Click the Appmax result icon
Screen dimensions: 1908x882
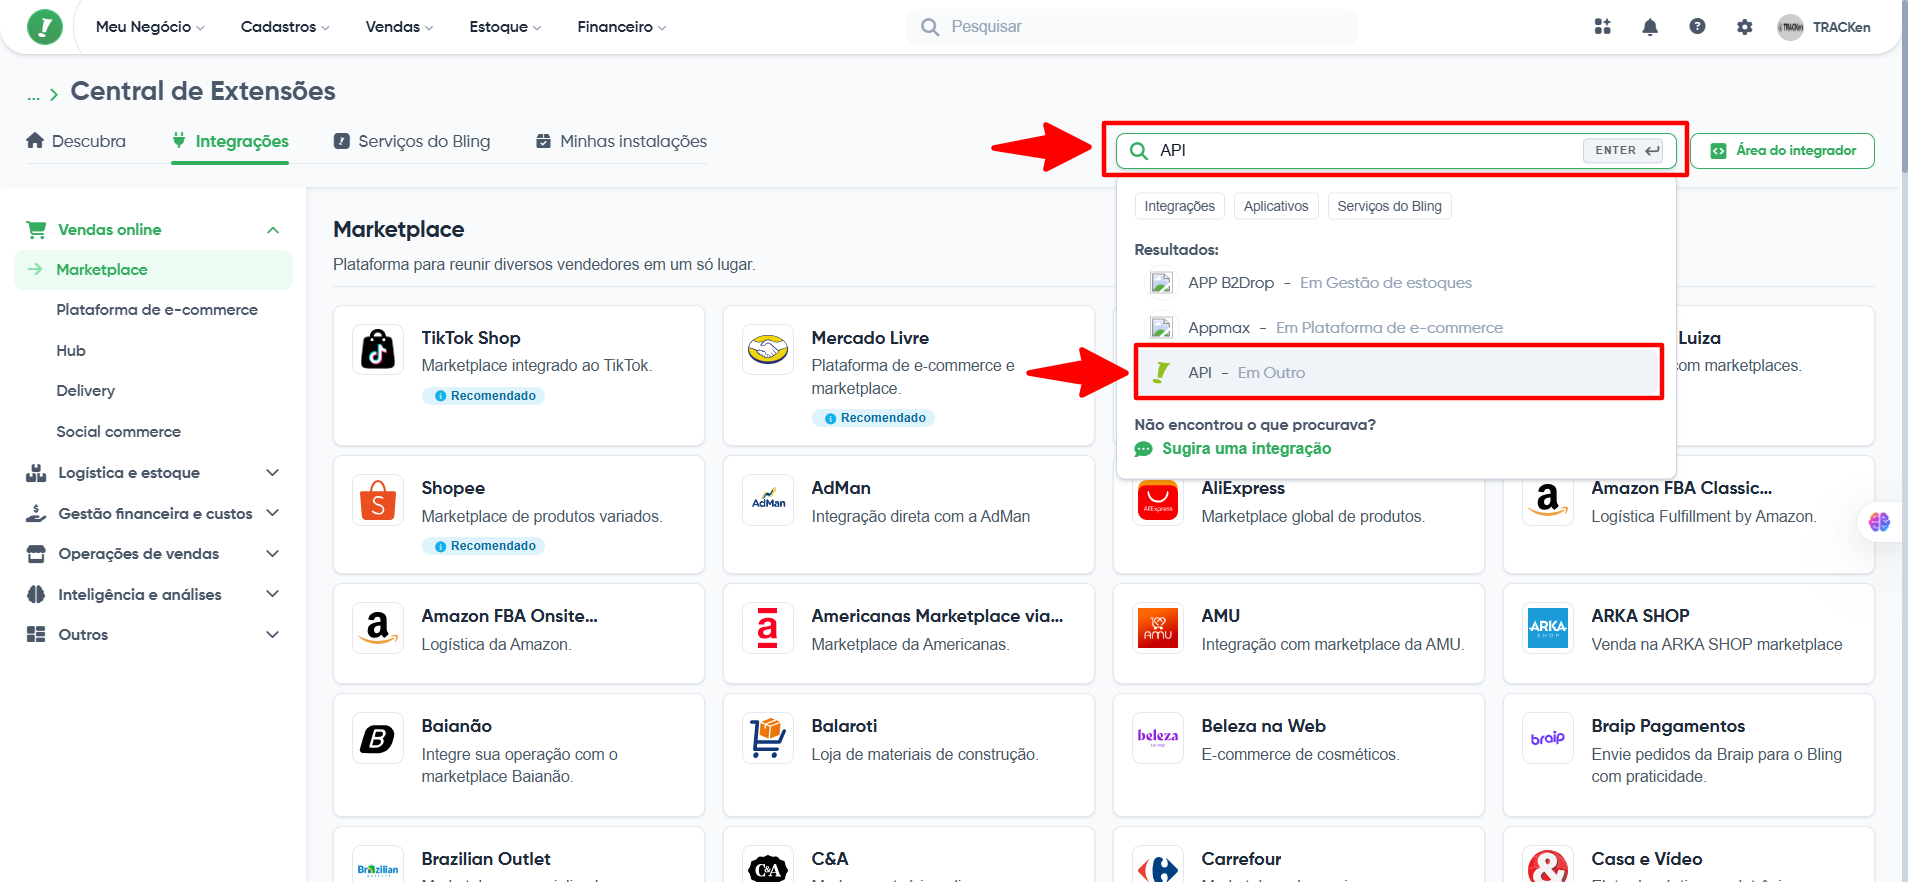1161,328
